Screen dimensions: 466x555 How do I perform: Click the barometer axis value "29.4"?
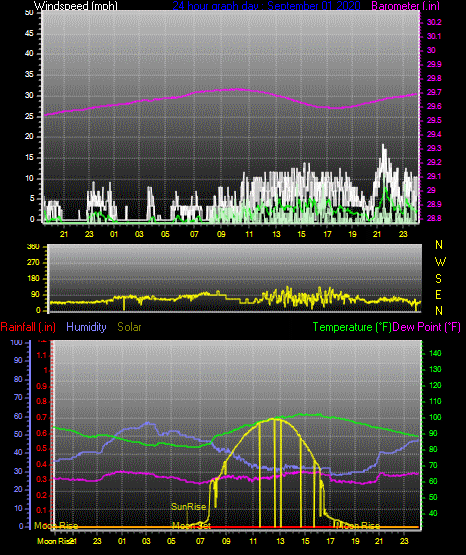pos(434,134)
